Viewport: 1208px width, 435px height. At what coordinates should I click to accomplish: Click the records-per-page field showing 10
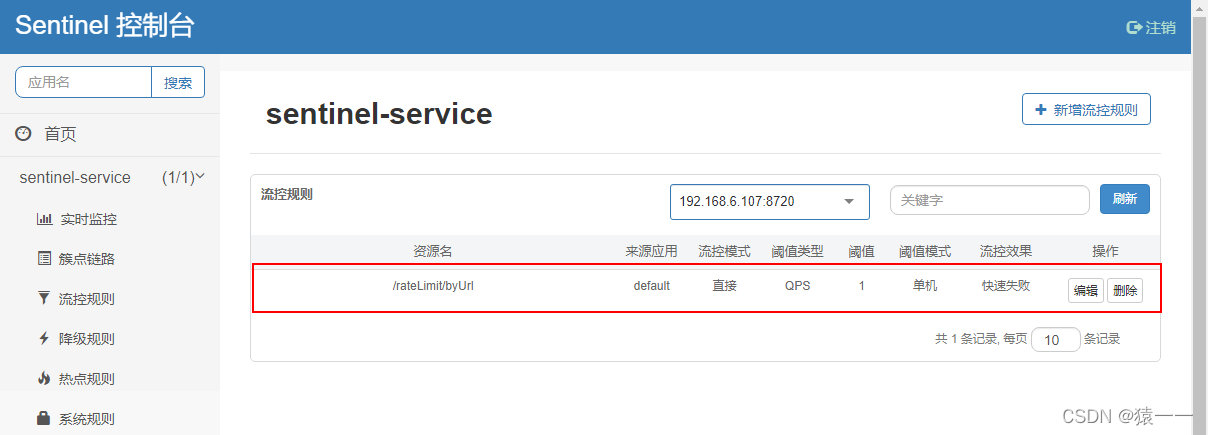click(1056, 340)
